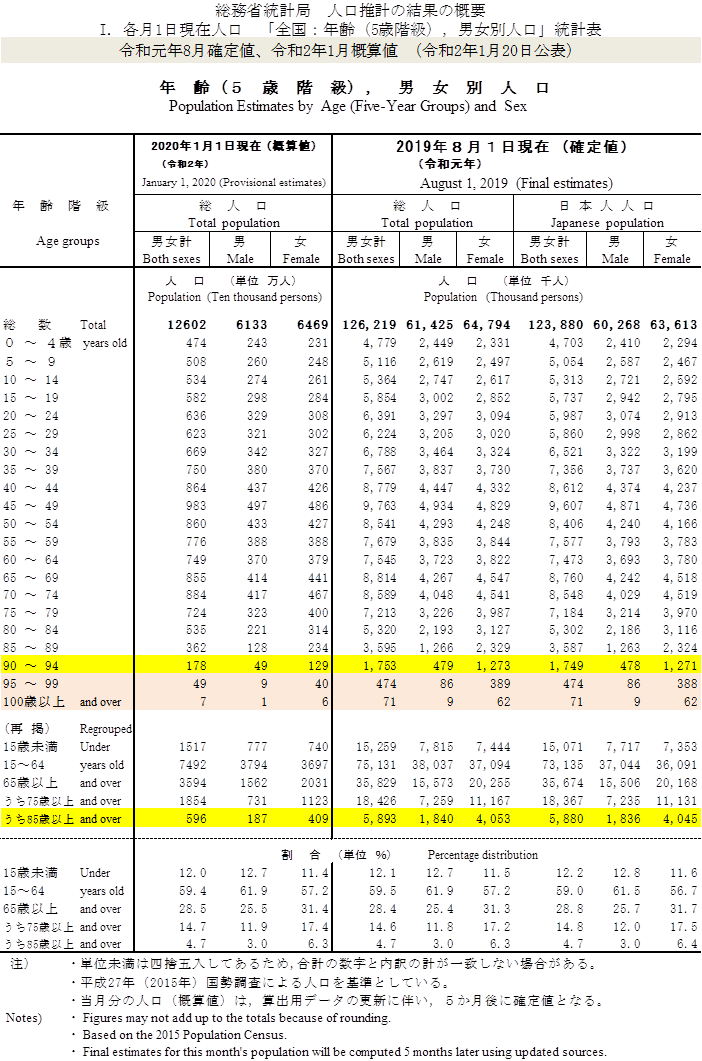Image resolution: width=702 pixels, height=1061 pixels.
Task: Select the Japanese population total 123,880
Action: 552,325
